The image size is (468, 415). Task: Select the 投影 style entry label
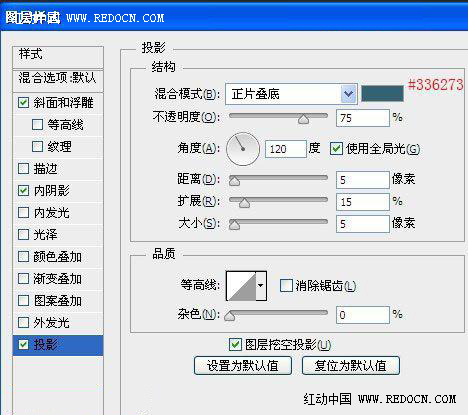[45, 345]
